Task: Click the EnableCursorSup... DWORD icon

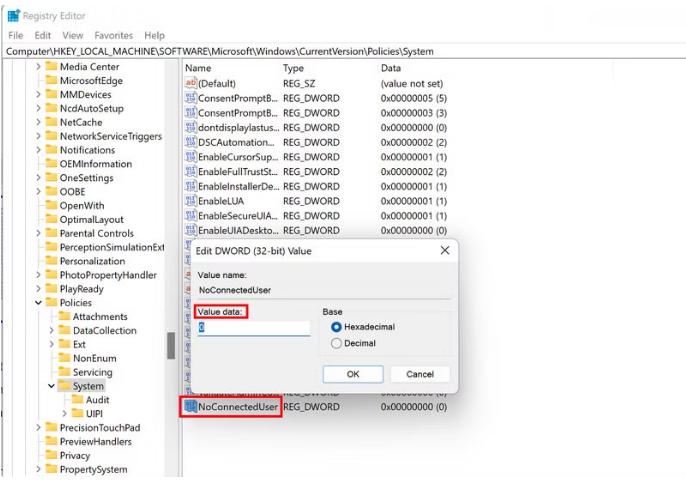Action: click(191, 157)
